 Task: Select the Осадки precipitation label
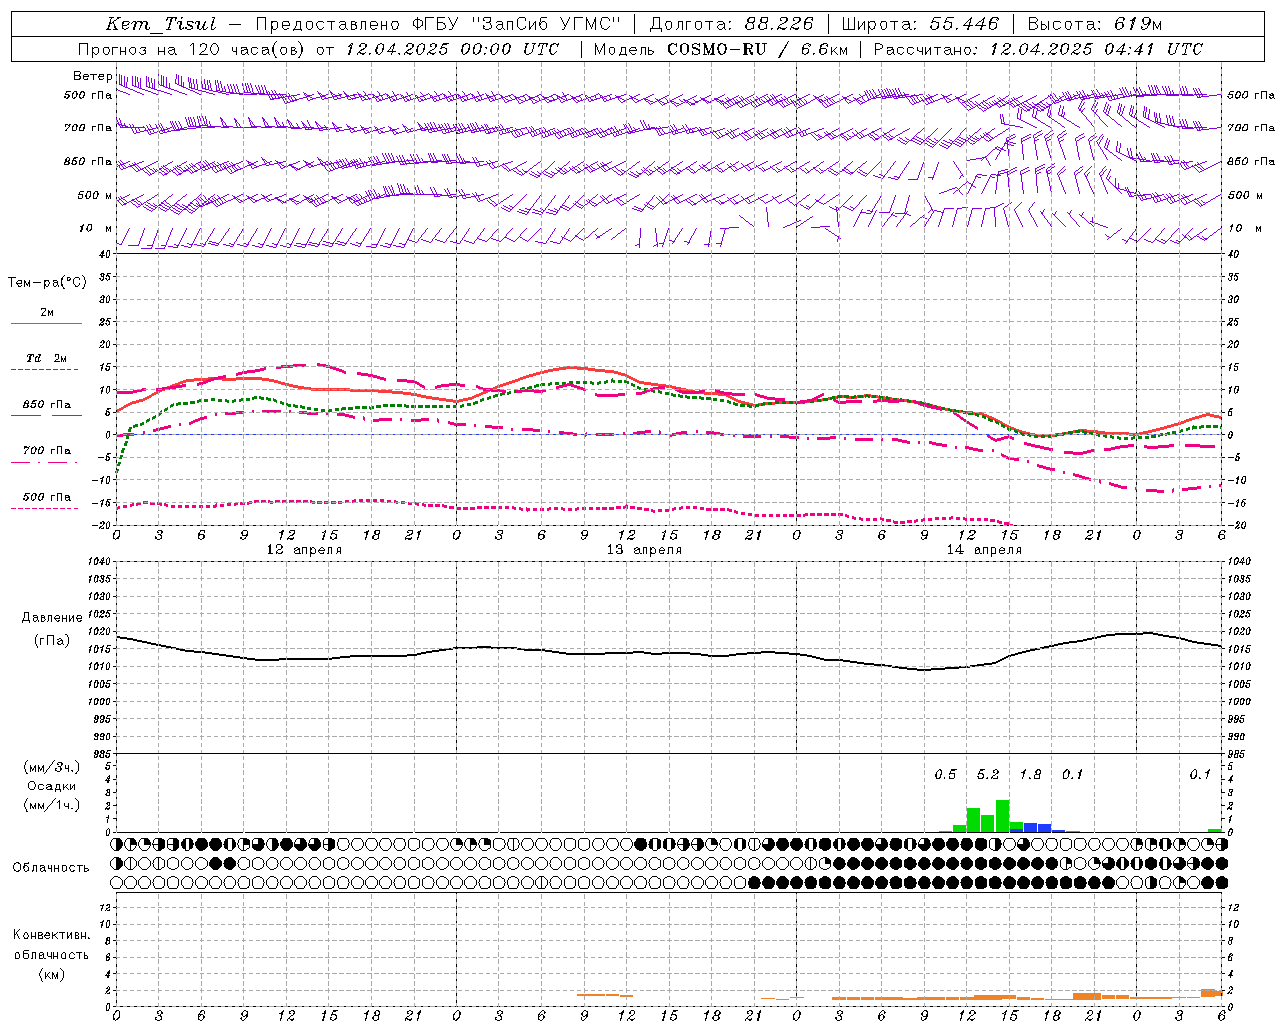pyautogui.click(x=52, y=786)
